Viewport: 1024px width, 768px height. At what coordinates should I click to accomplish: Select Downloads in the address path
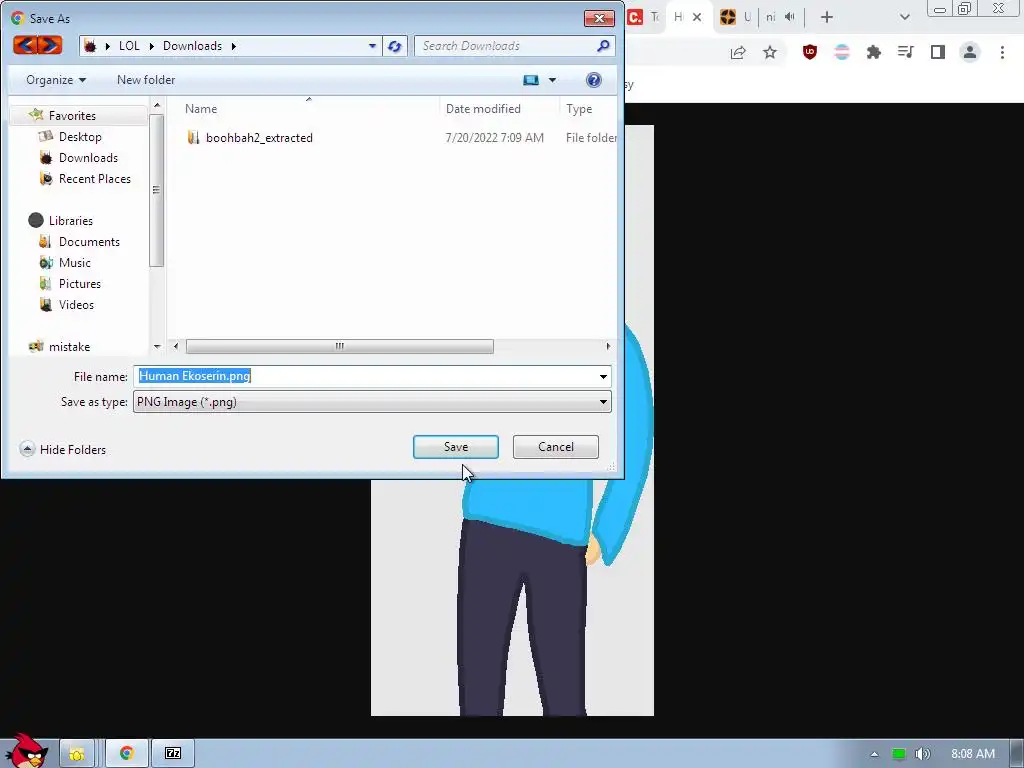point(192,46)
